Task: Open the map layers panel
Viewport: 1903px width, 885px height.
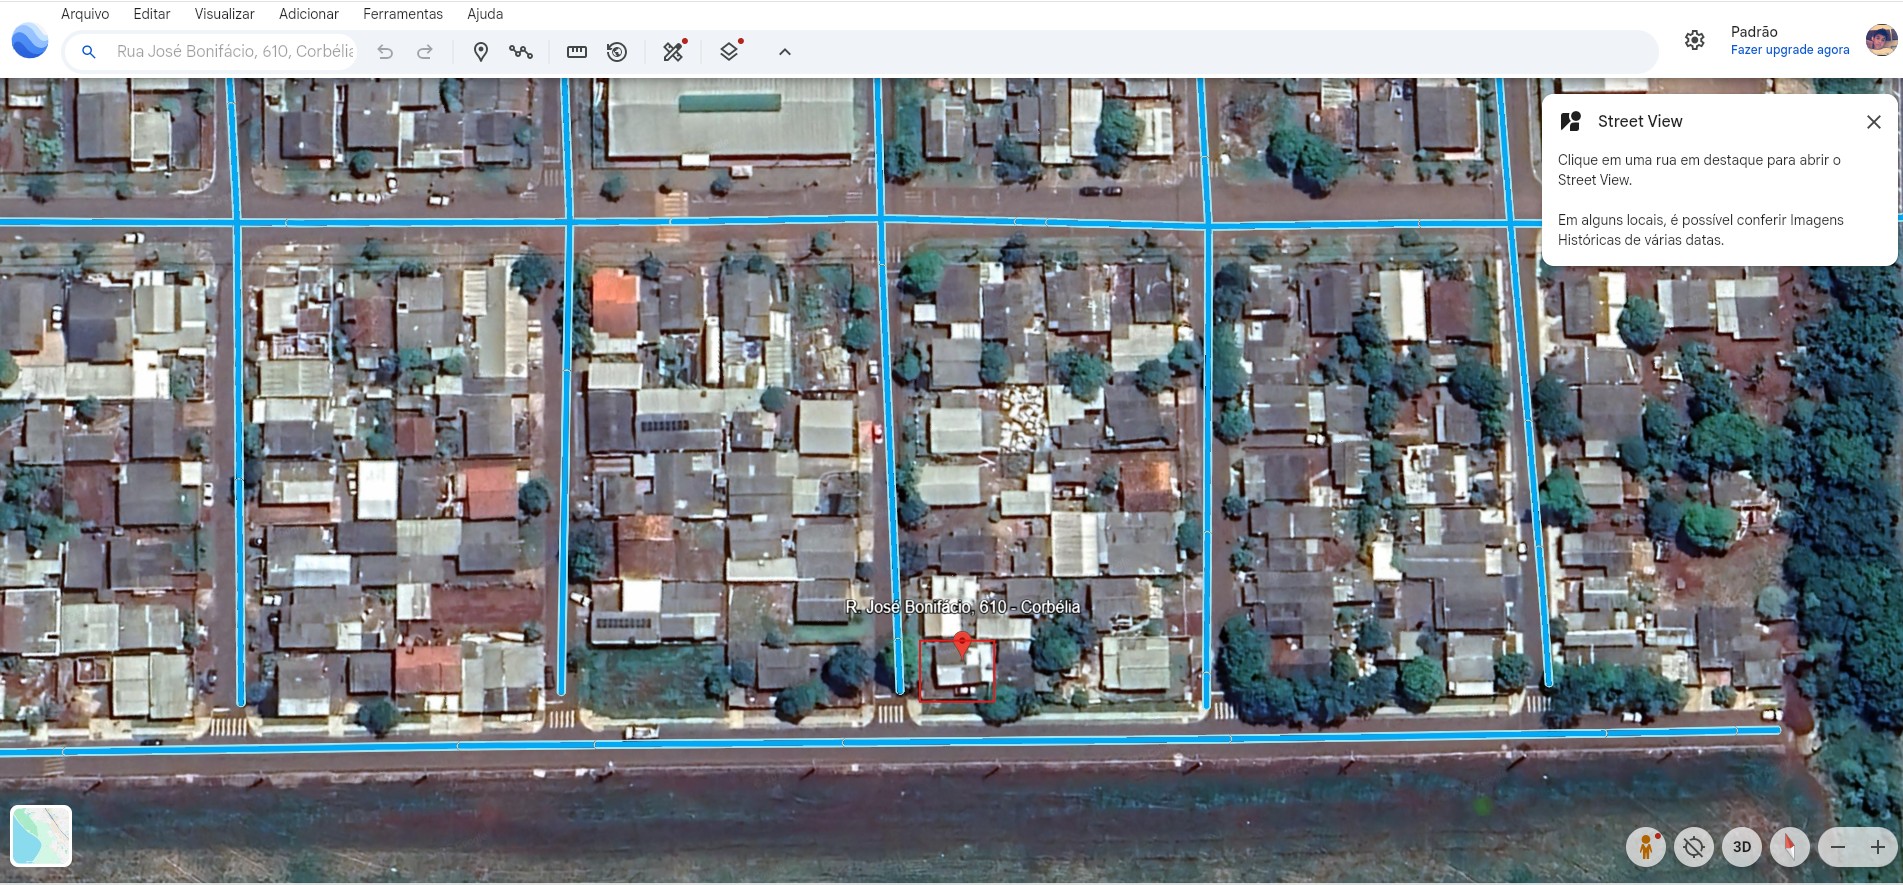Action: [730, 51]
